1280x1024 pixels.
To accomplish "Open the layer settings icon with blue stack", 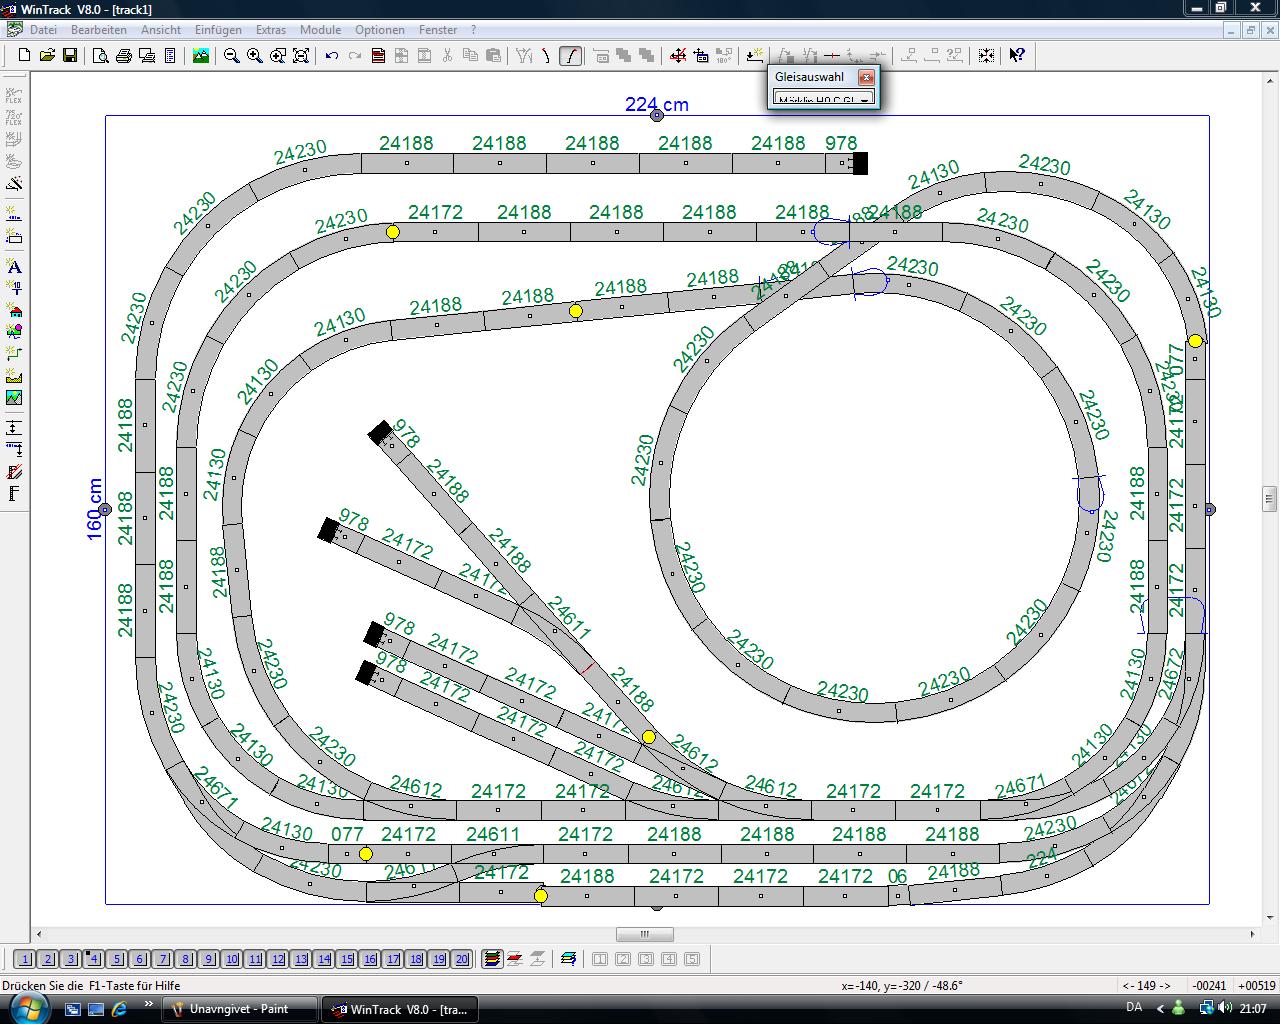I will point(569,959).
